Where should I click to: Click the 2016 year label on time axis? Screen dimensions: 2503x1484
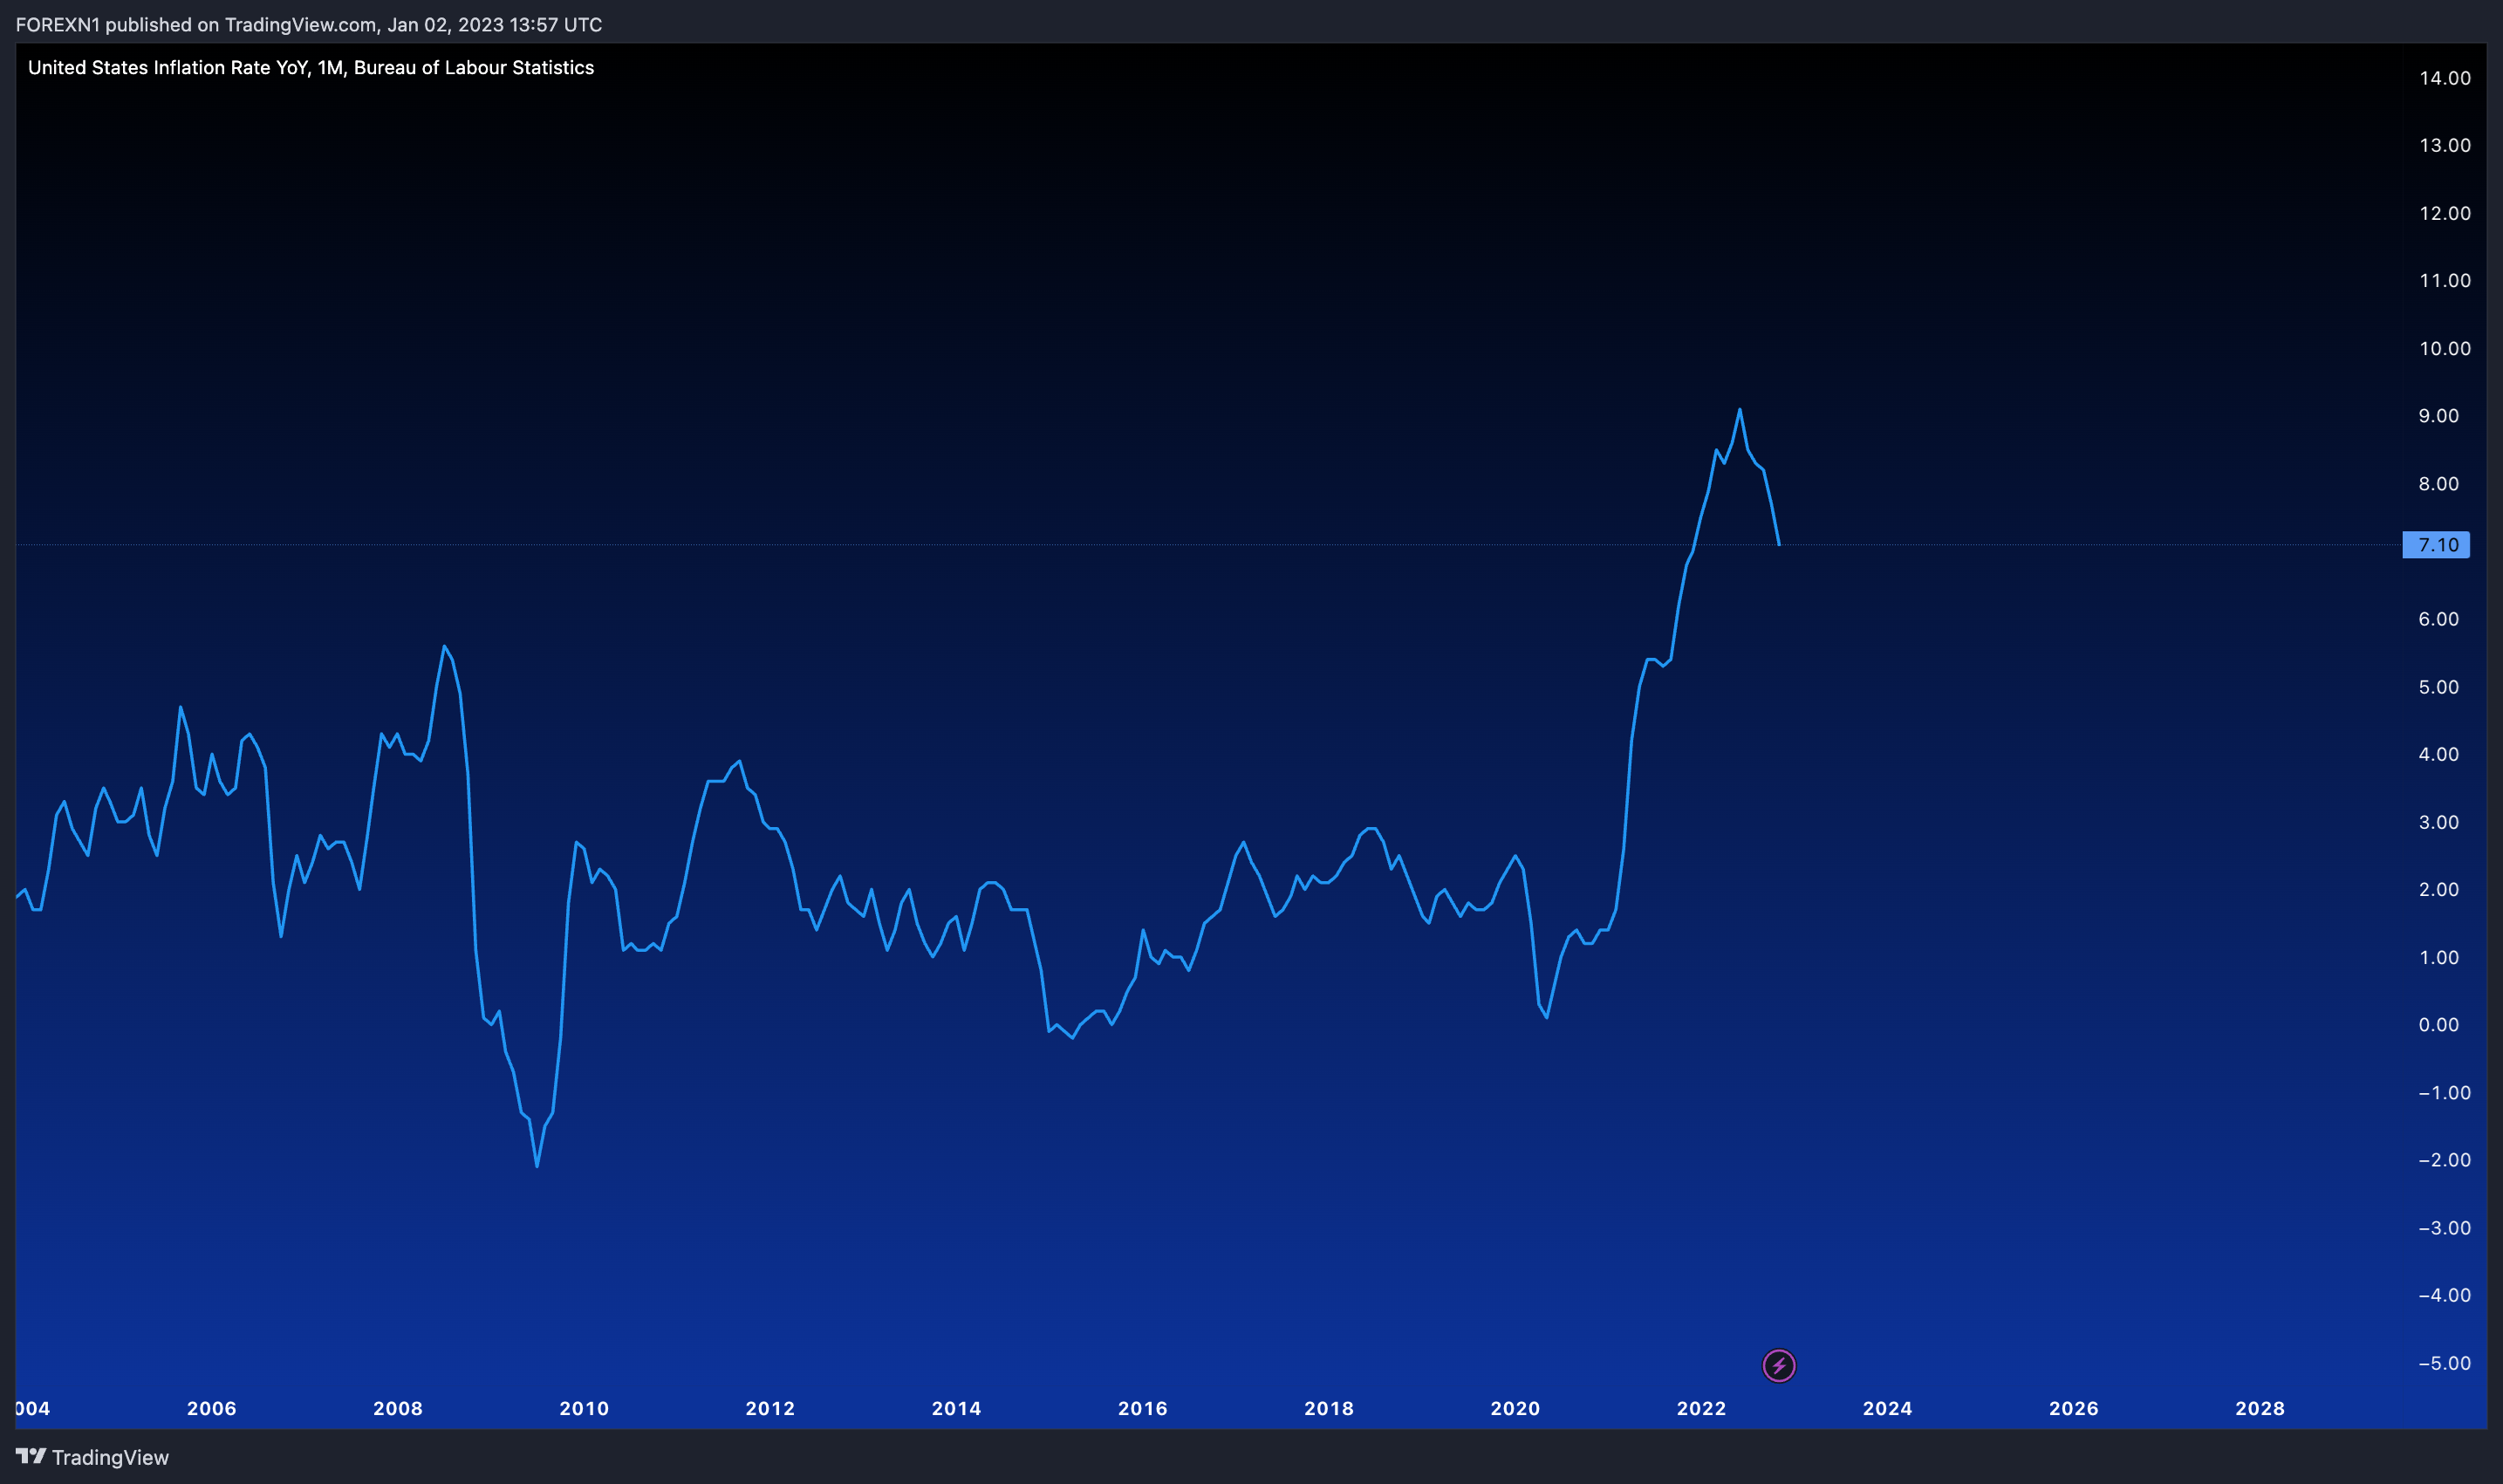1143,1408
